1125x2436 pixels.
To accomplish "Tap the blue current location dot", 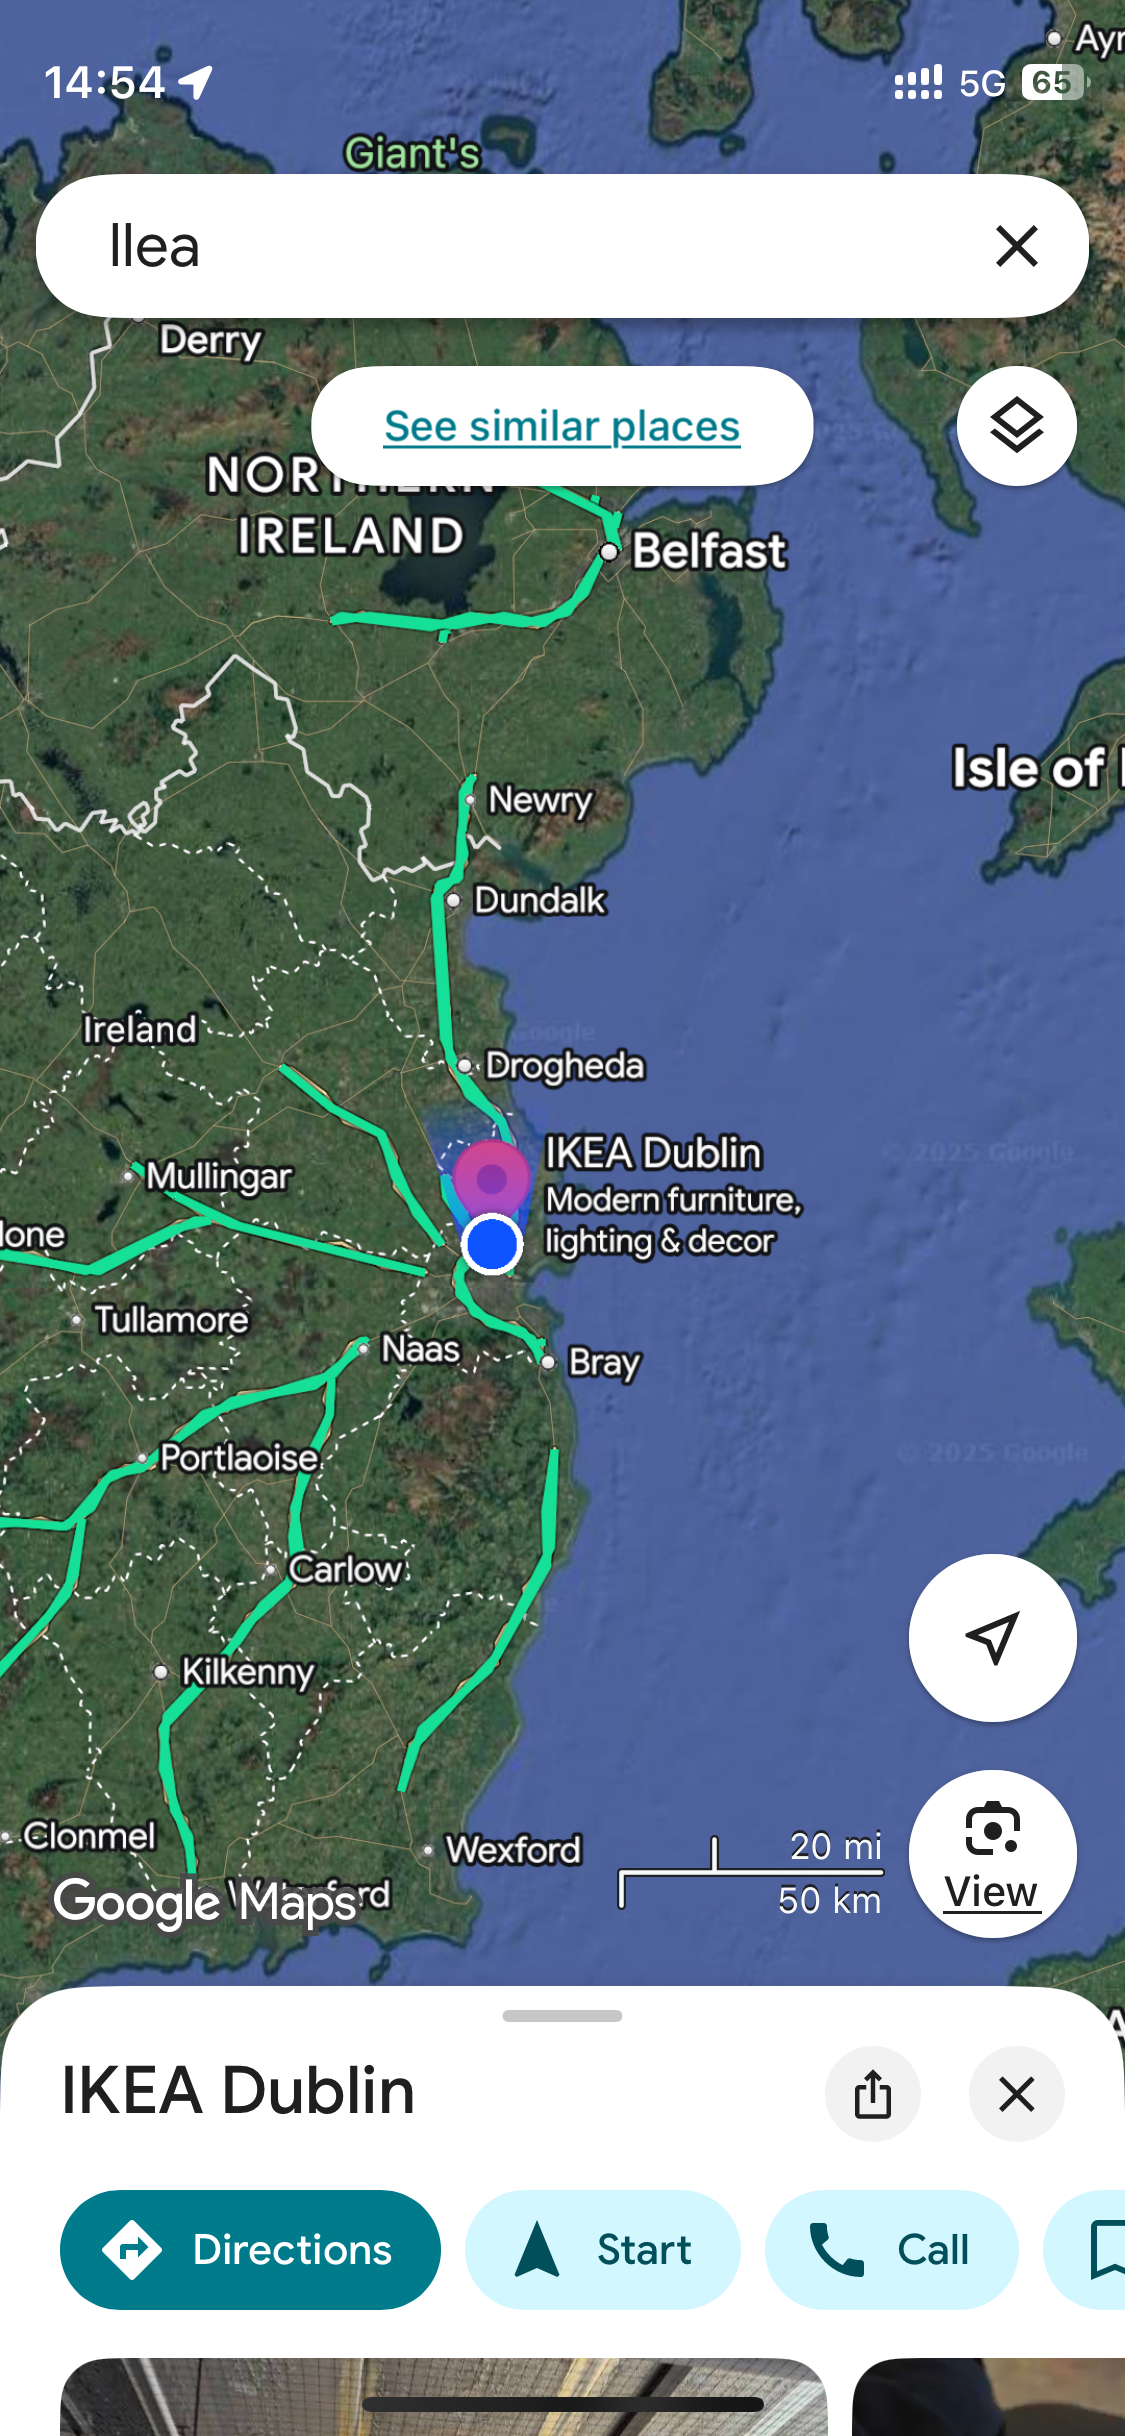I will pos(492,1245).
